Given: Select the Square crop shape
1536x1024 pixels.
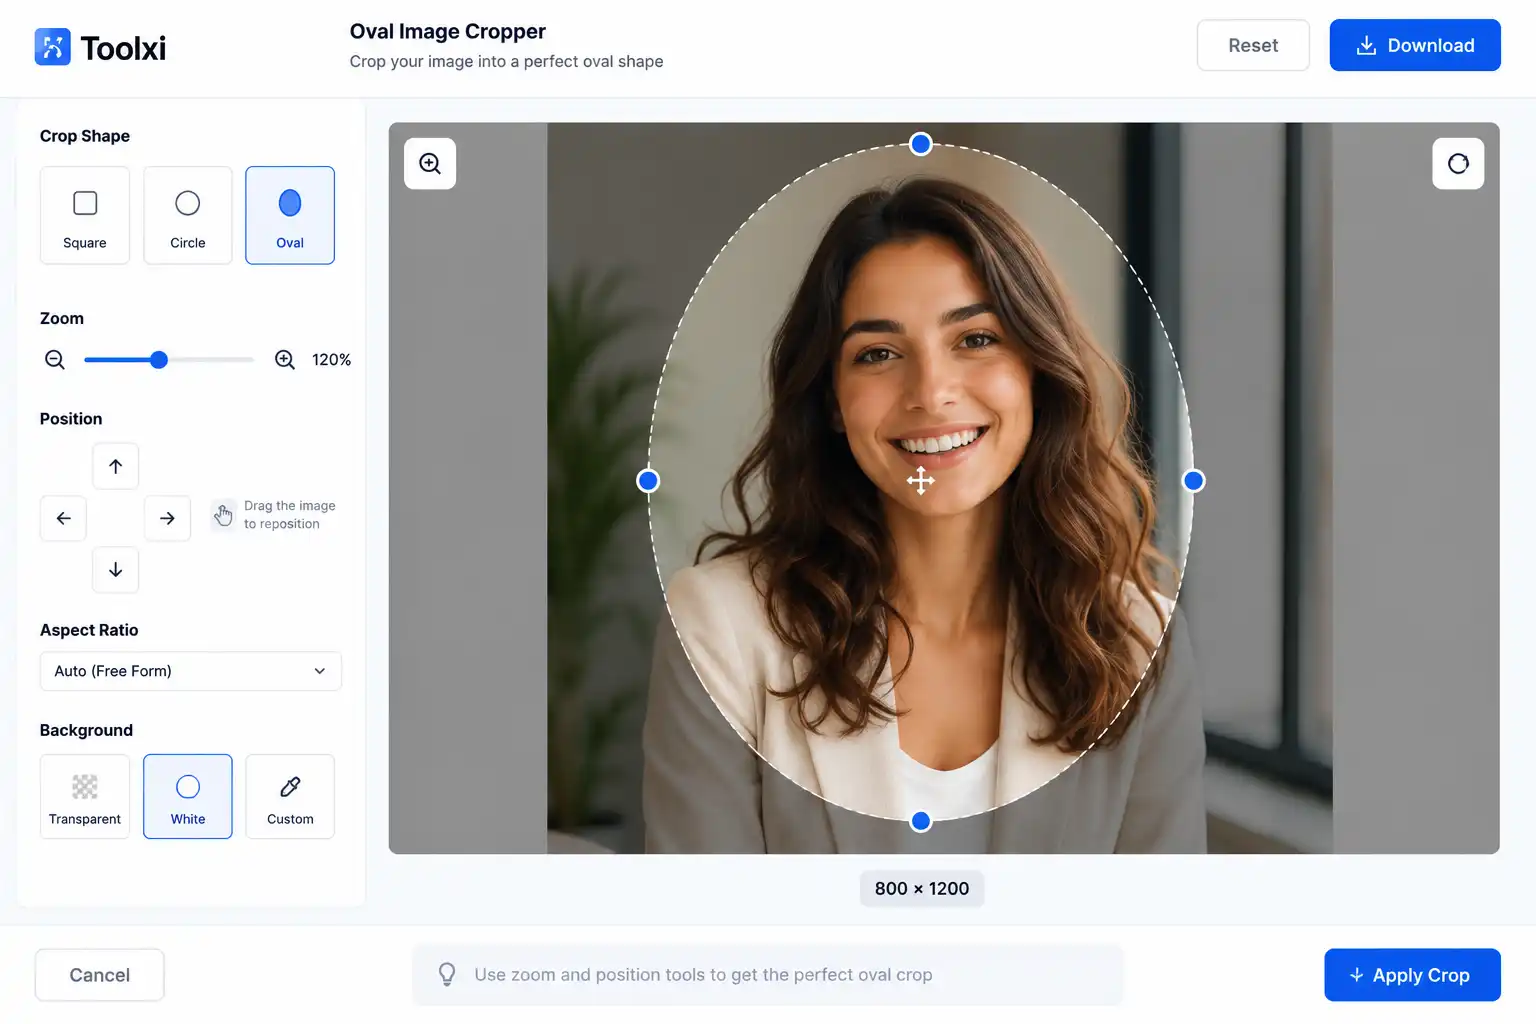Looking at the screenshot, I should click(85, 215).
